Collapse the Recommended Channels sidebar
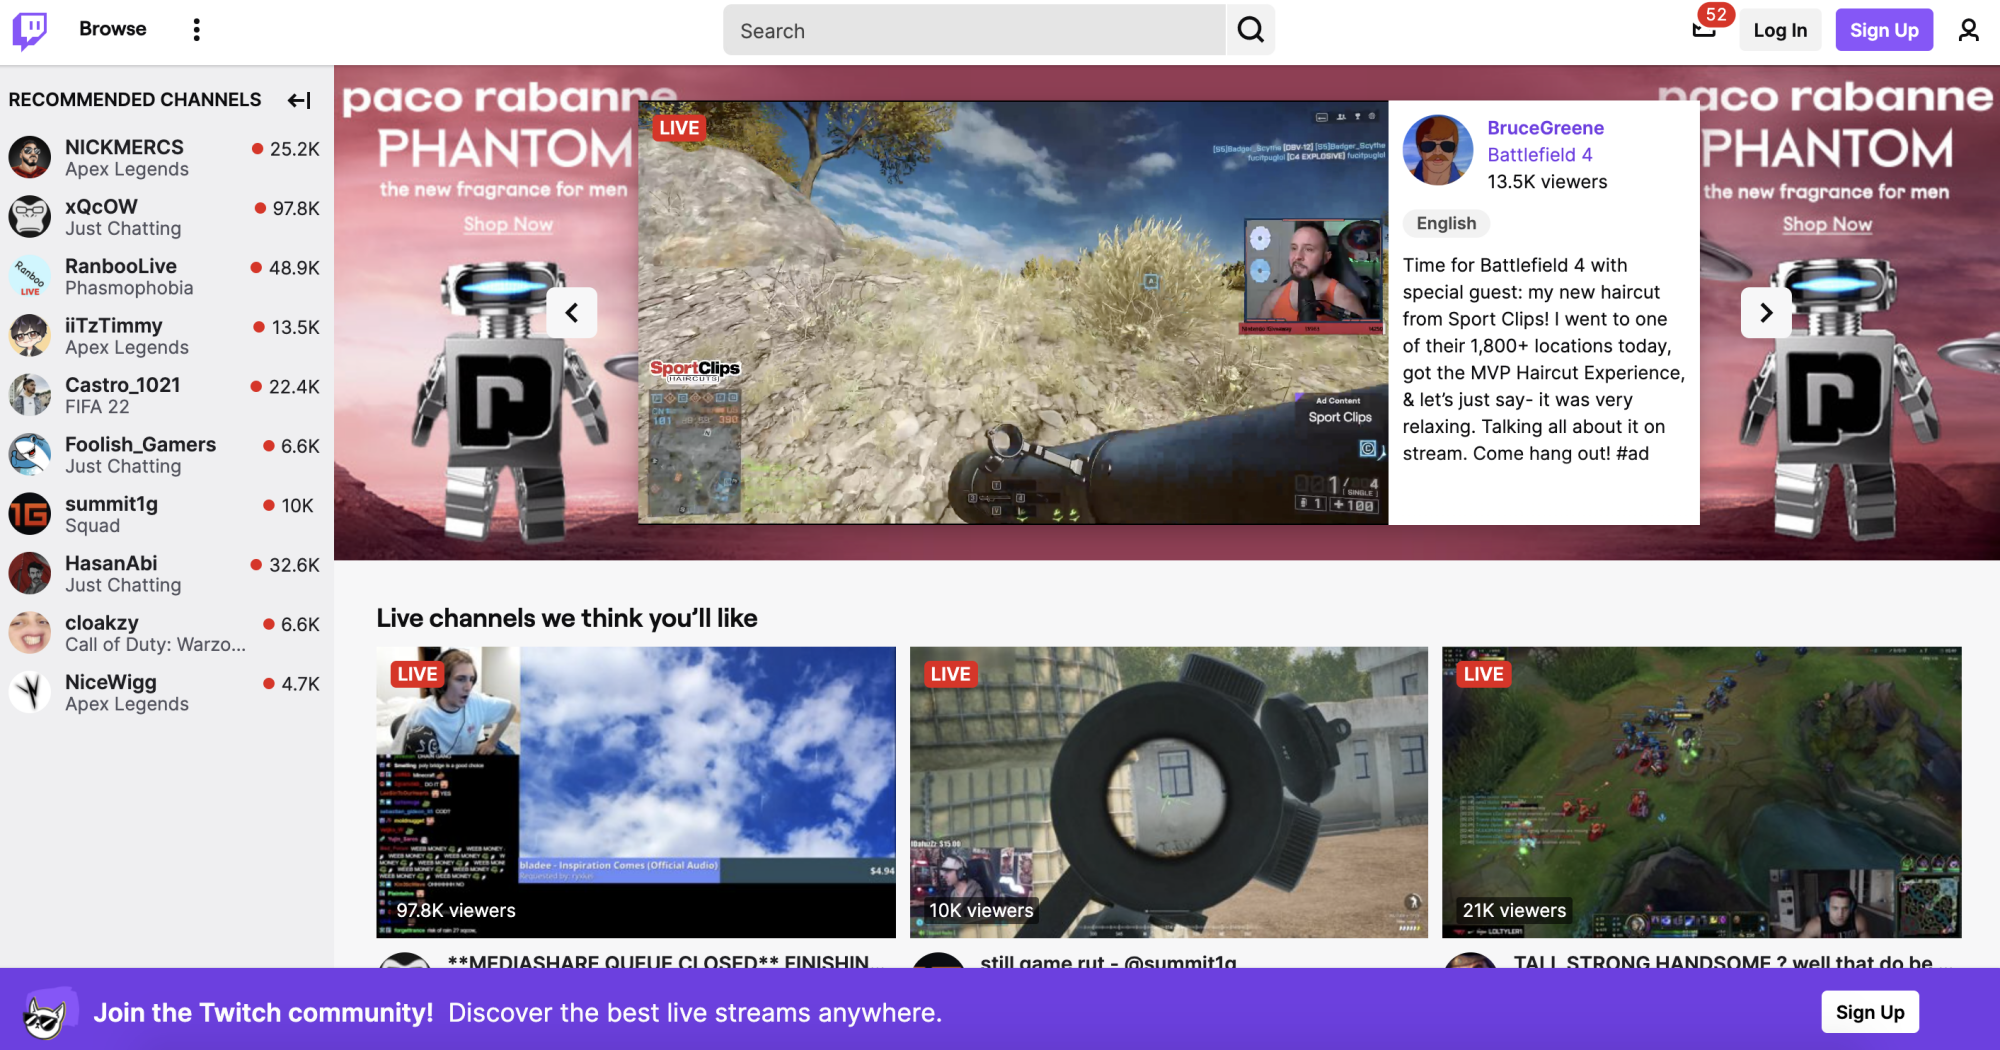Image resolution: width=2000 pixels, height=1050 pixels. coord(299,100)
